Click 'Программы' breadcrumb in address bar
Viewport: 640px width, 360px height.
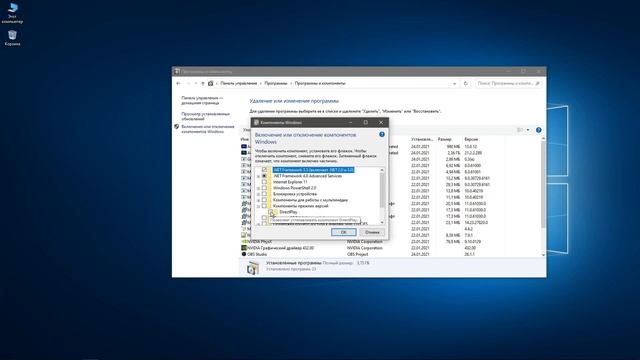coord(276,83)
